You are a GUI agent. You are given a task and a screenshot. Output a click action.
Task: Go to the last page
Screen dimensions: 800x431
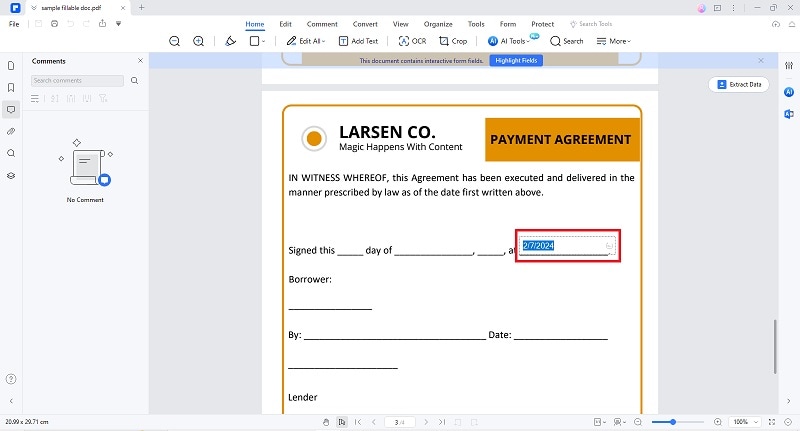442,422
